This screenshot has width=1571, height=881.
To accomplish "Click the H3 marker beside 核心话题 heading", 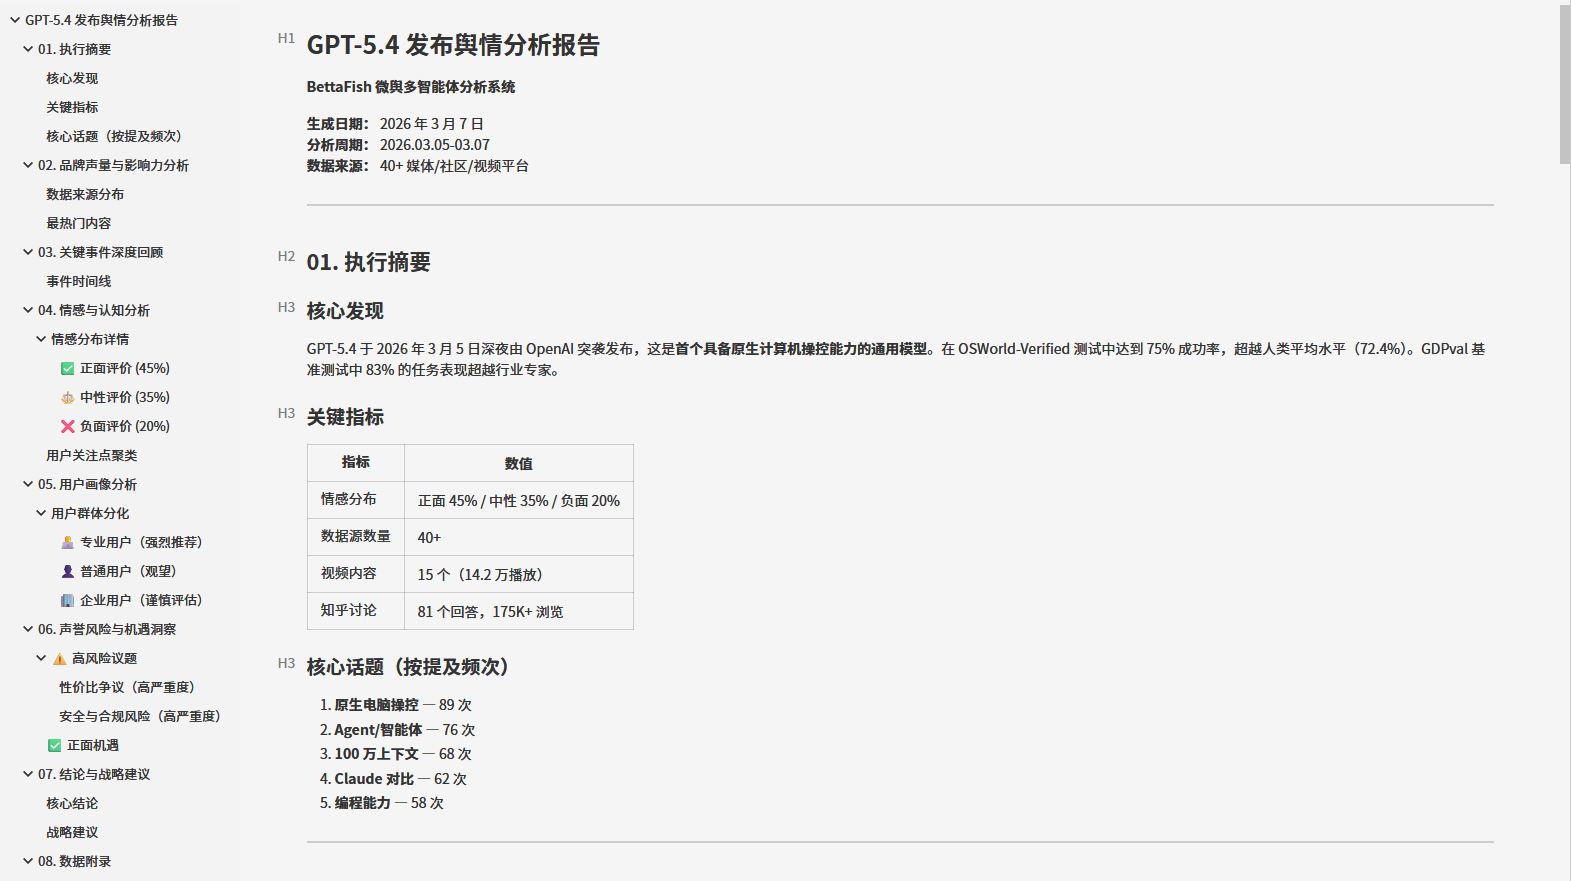I will pyautogui.click(x=286, y=664).
